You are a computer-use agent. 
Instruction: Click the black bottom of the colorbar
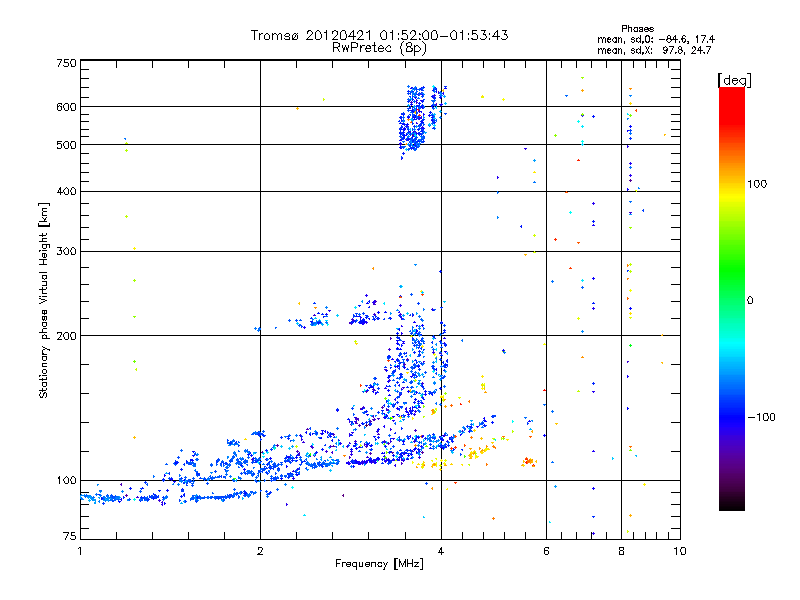[x=732, y=503]
